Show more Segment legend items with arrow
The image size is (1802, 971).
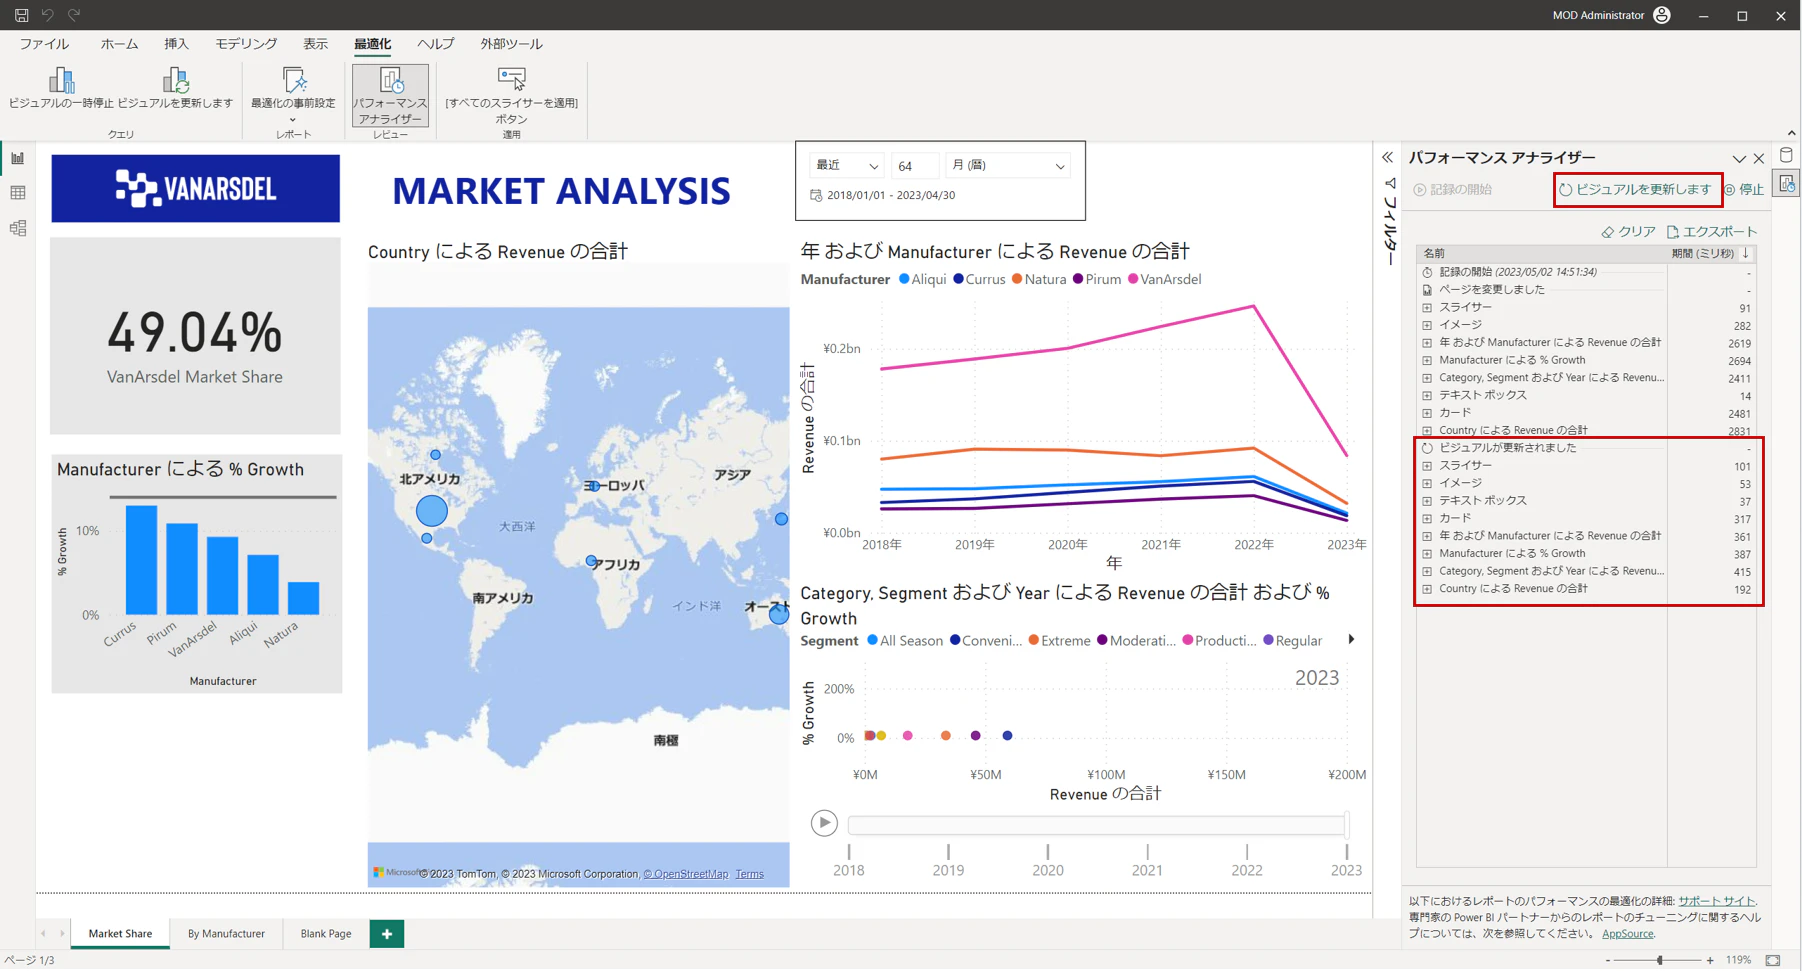[x=1351, y=640]
